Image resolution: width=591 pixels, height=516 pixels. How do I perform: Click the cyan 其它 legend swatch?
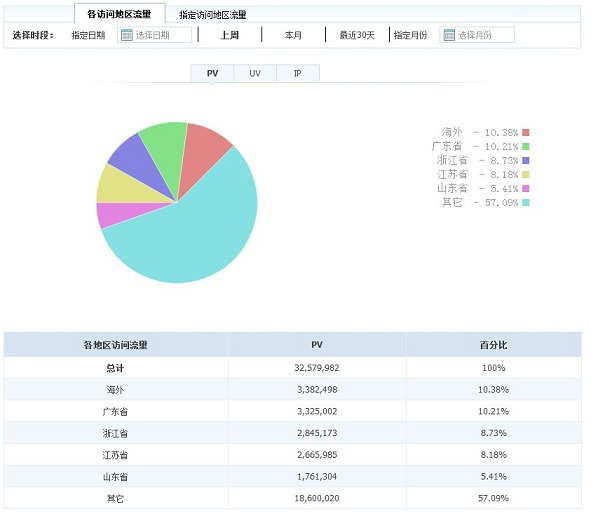(526, 203)
